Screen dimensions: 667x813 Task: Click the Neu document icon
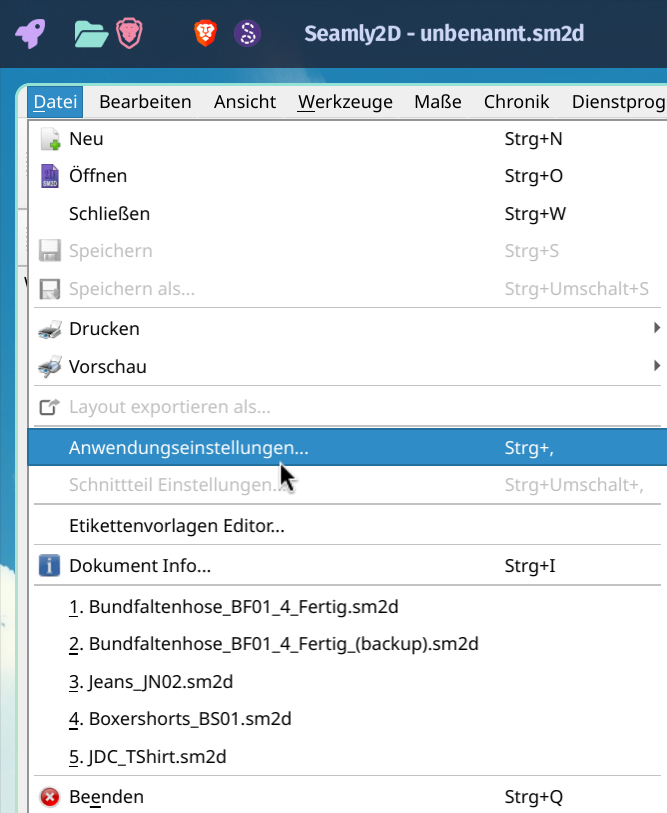(49, 139)
